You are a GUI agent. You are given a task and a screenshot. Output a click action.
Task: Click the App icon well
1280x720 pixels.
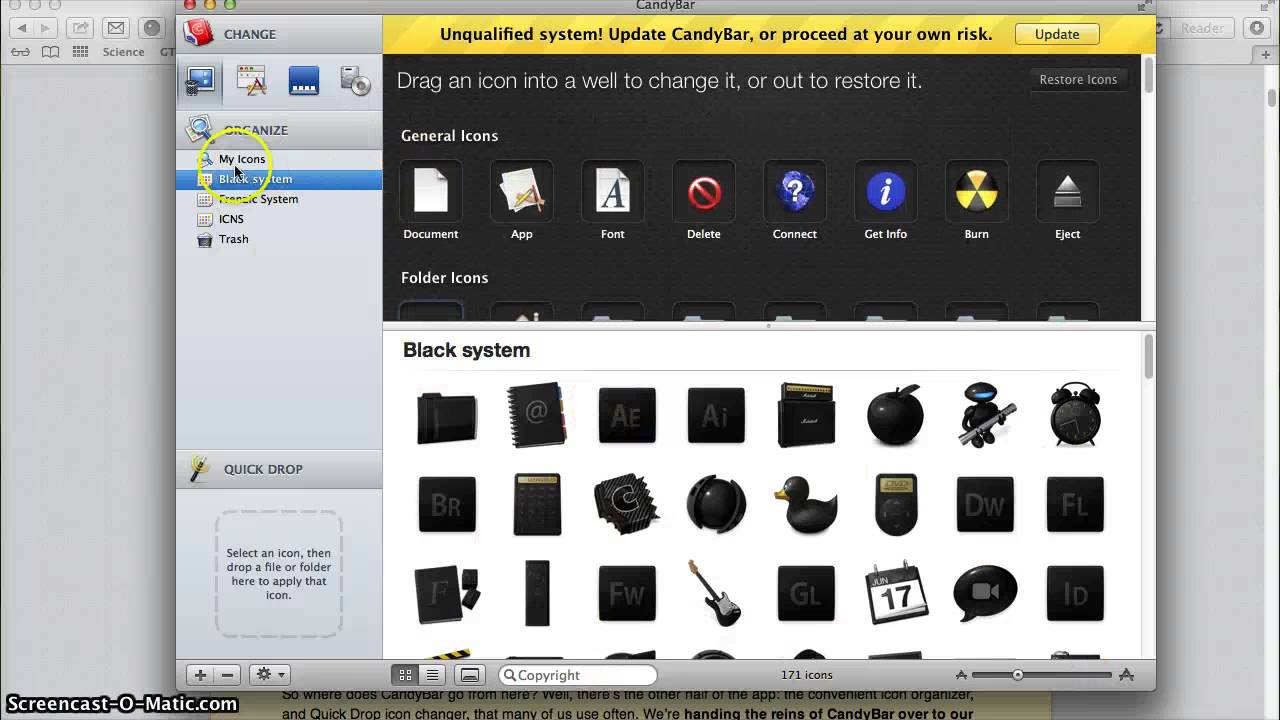point(522,190)
